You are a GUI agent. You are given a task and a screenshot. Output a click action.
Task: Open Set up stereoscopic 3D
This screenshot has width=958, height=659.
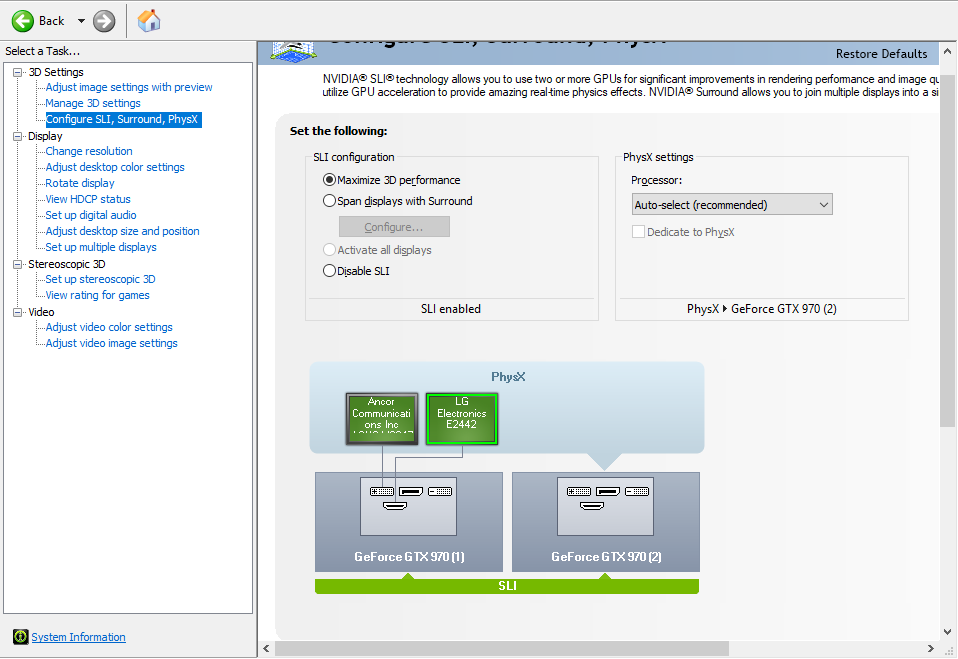[100, 279]
